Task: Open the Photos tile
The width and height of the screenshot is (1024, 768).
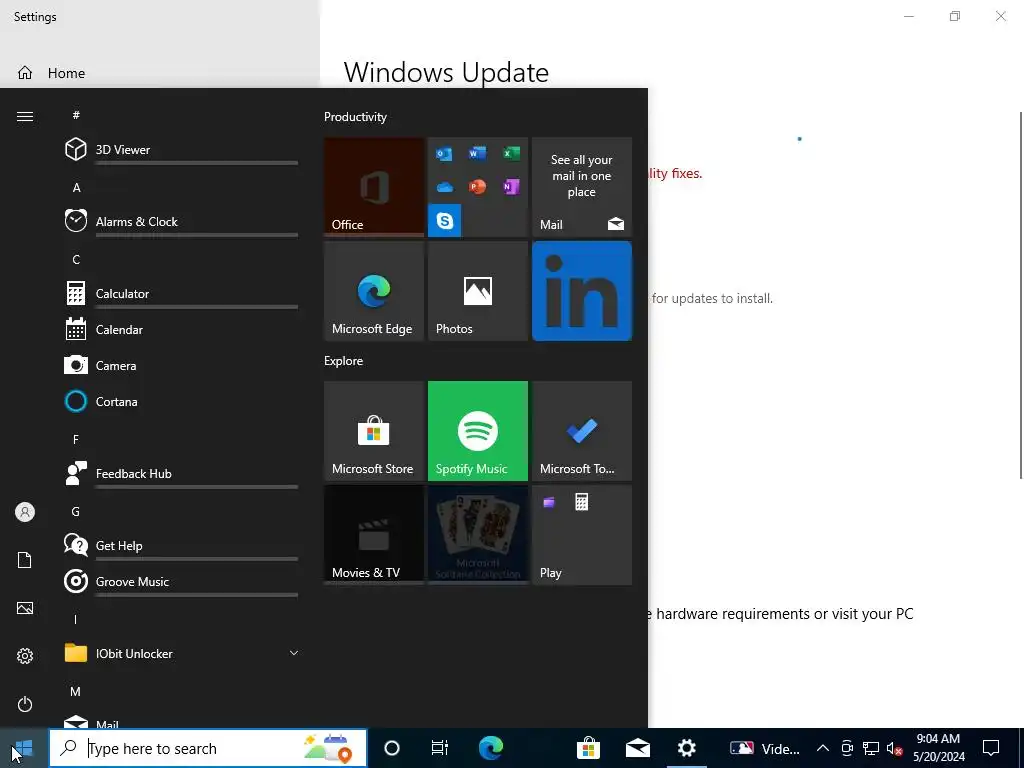Action: 478,291
